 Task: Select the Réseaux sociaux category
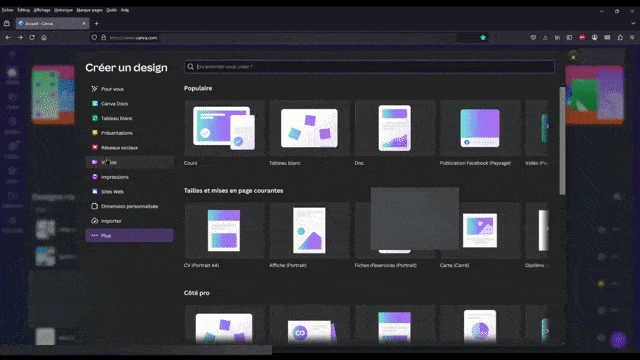point(129,147)
